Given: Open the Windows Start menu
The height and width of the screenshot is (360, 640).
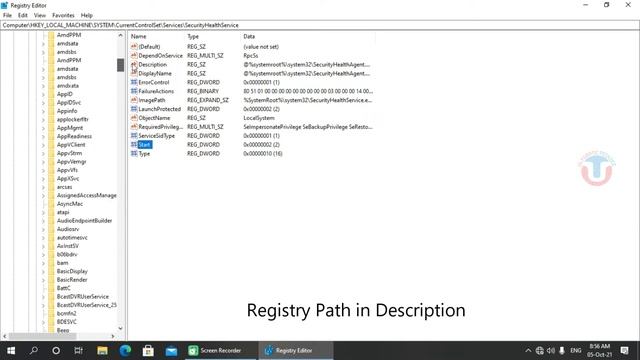Looking at the screenshot, I should tap(11, 351).
